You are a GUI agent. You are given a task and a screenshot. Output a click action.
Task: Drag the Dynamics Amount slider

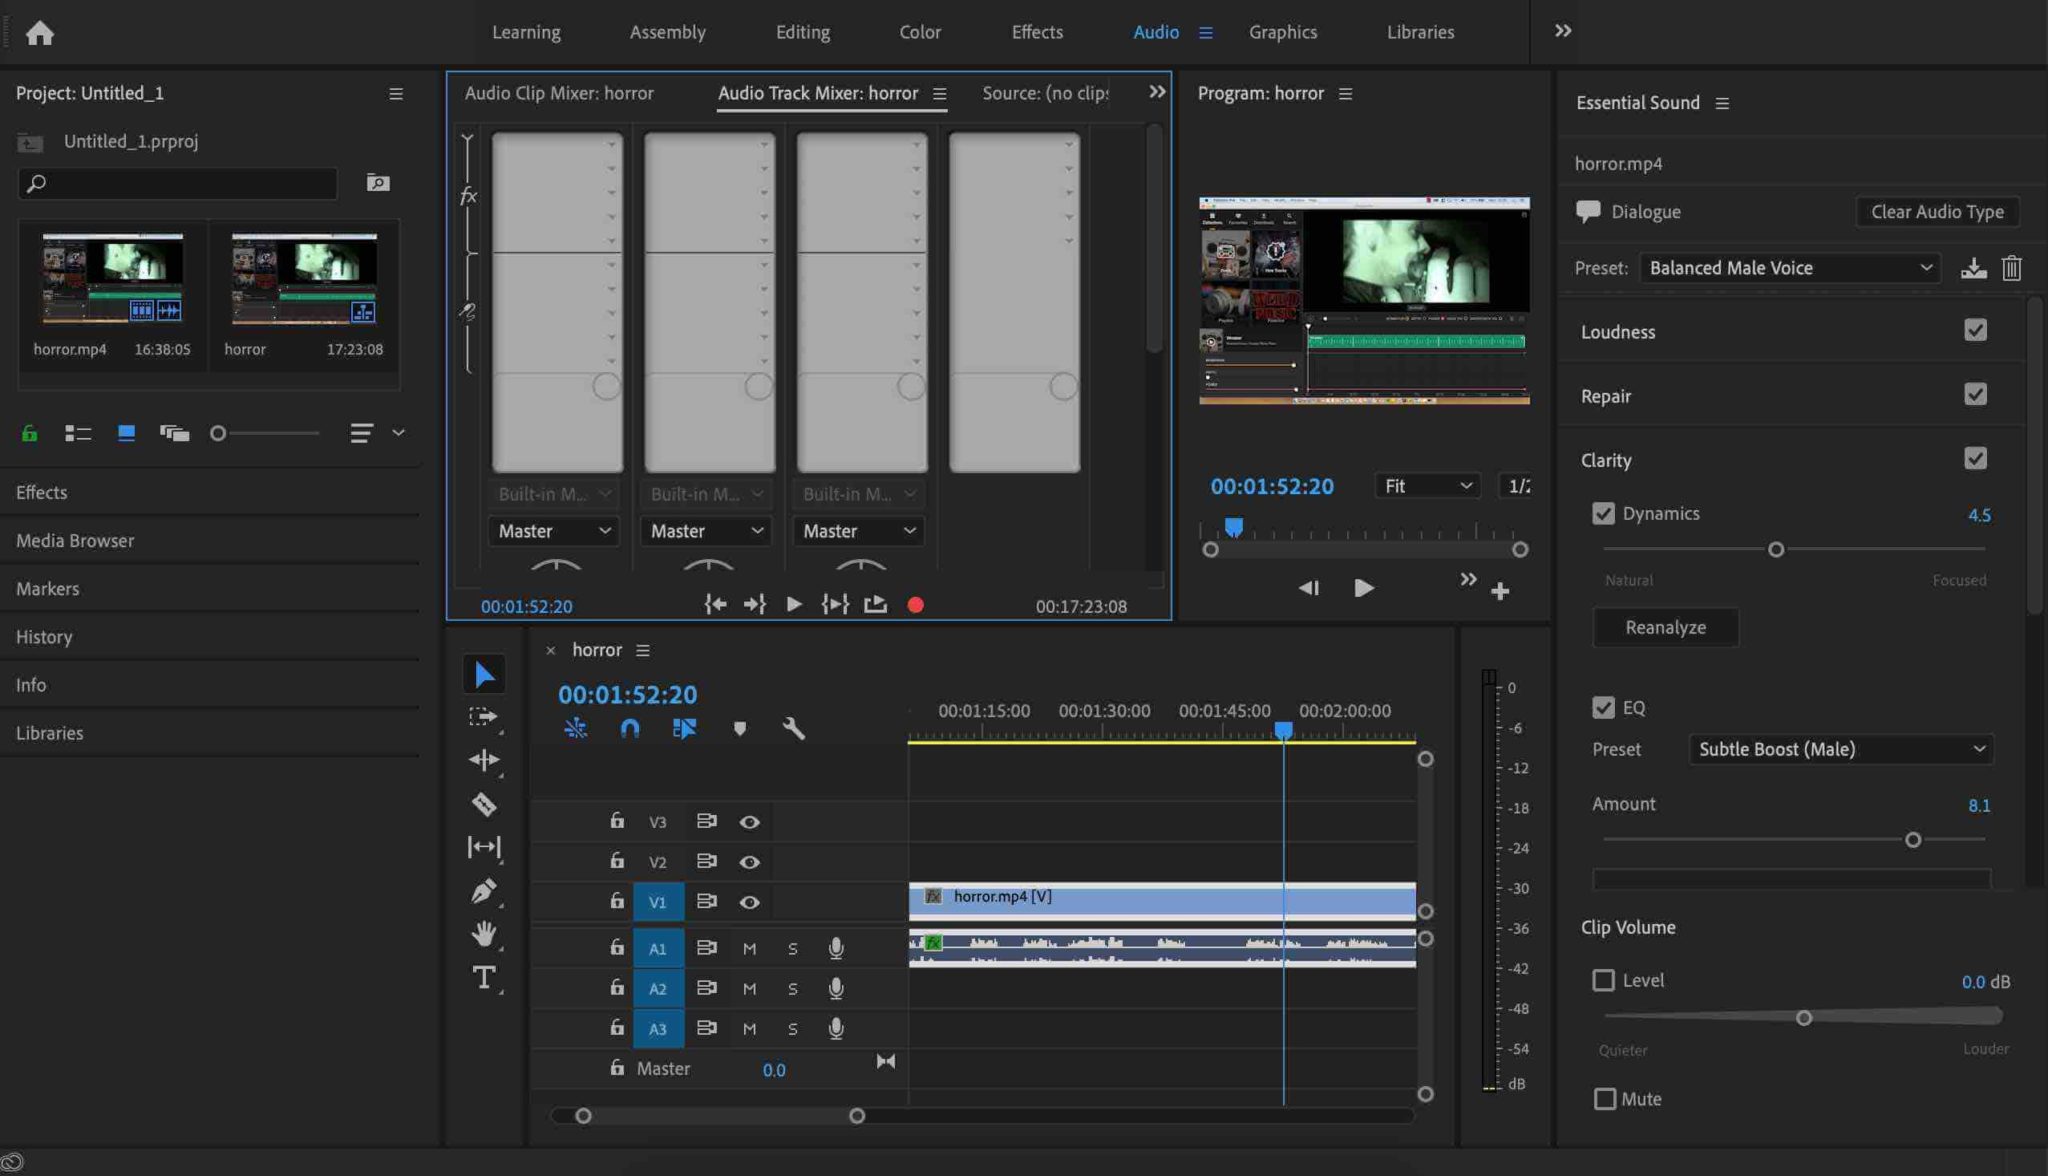point(1775,549)
